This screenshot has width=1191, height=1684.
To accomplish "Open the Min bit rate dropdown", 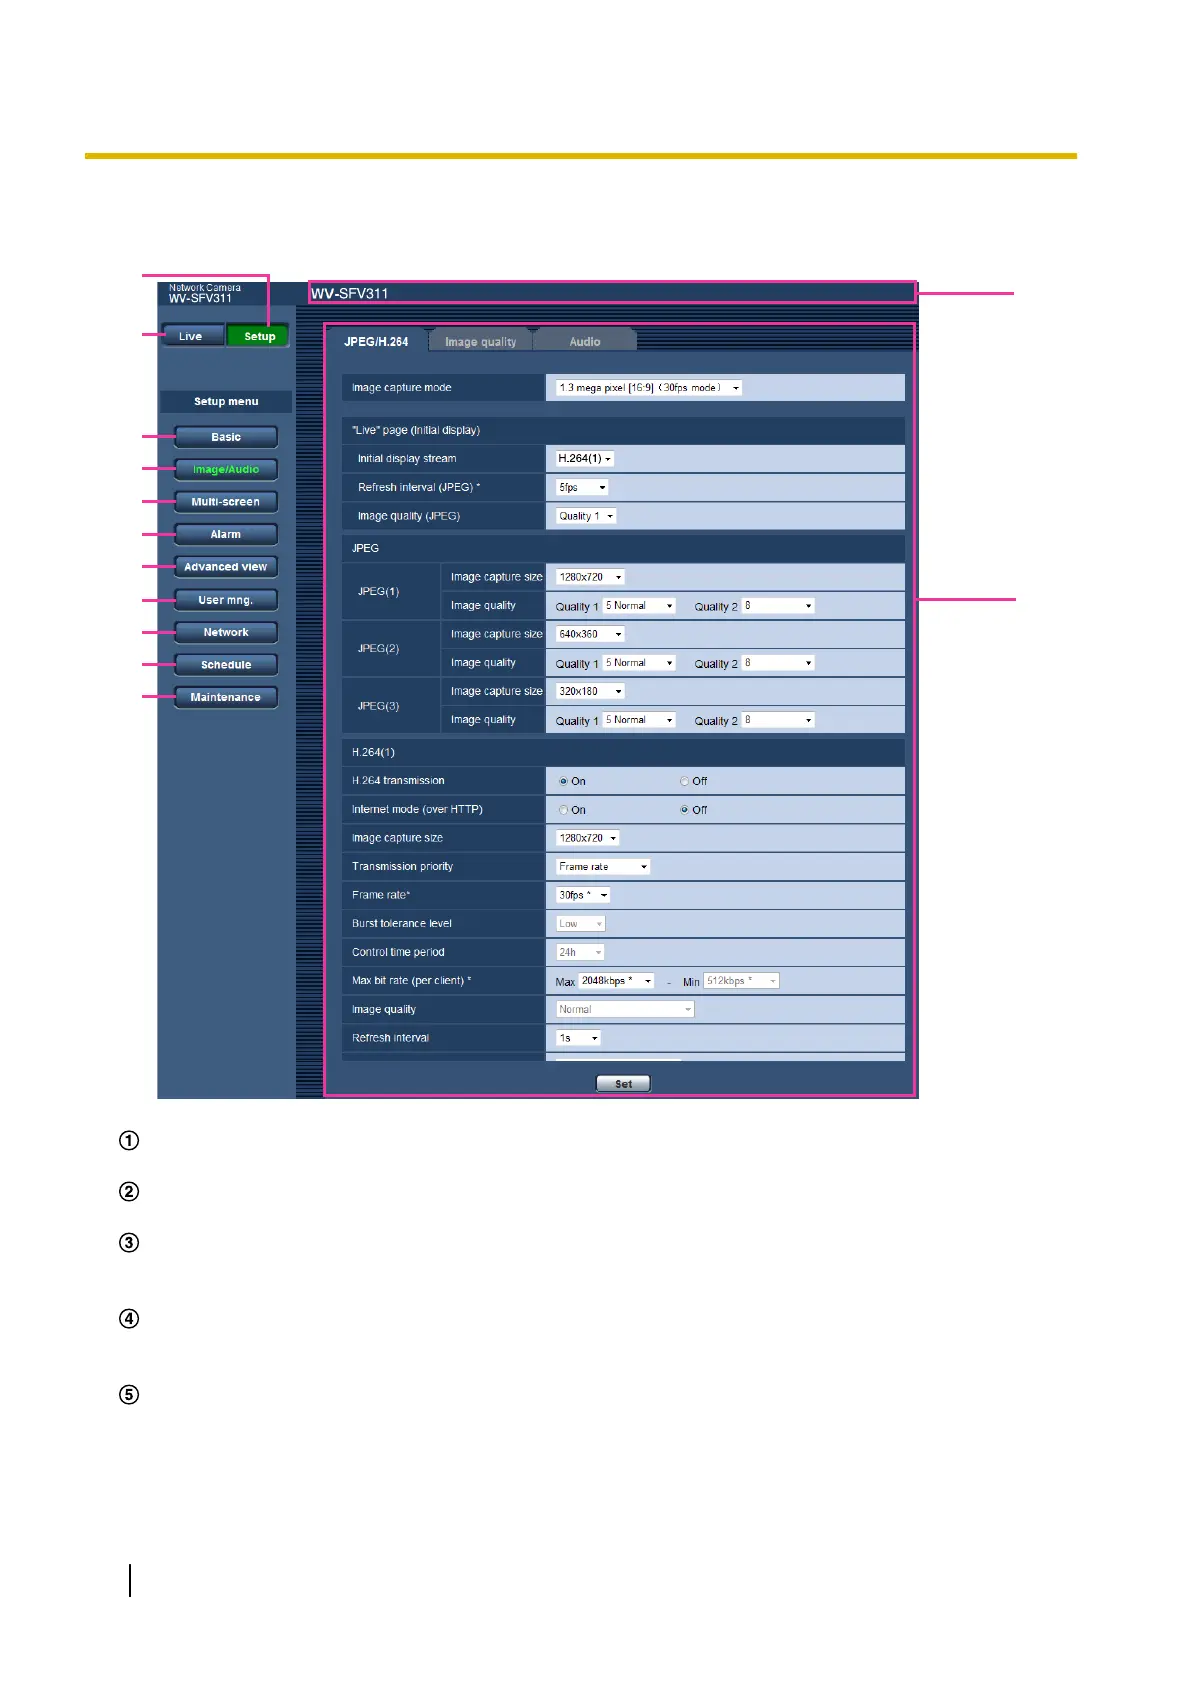I will [x=741, y=981].
